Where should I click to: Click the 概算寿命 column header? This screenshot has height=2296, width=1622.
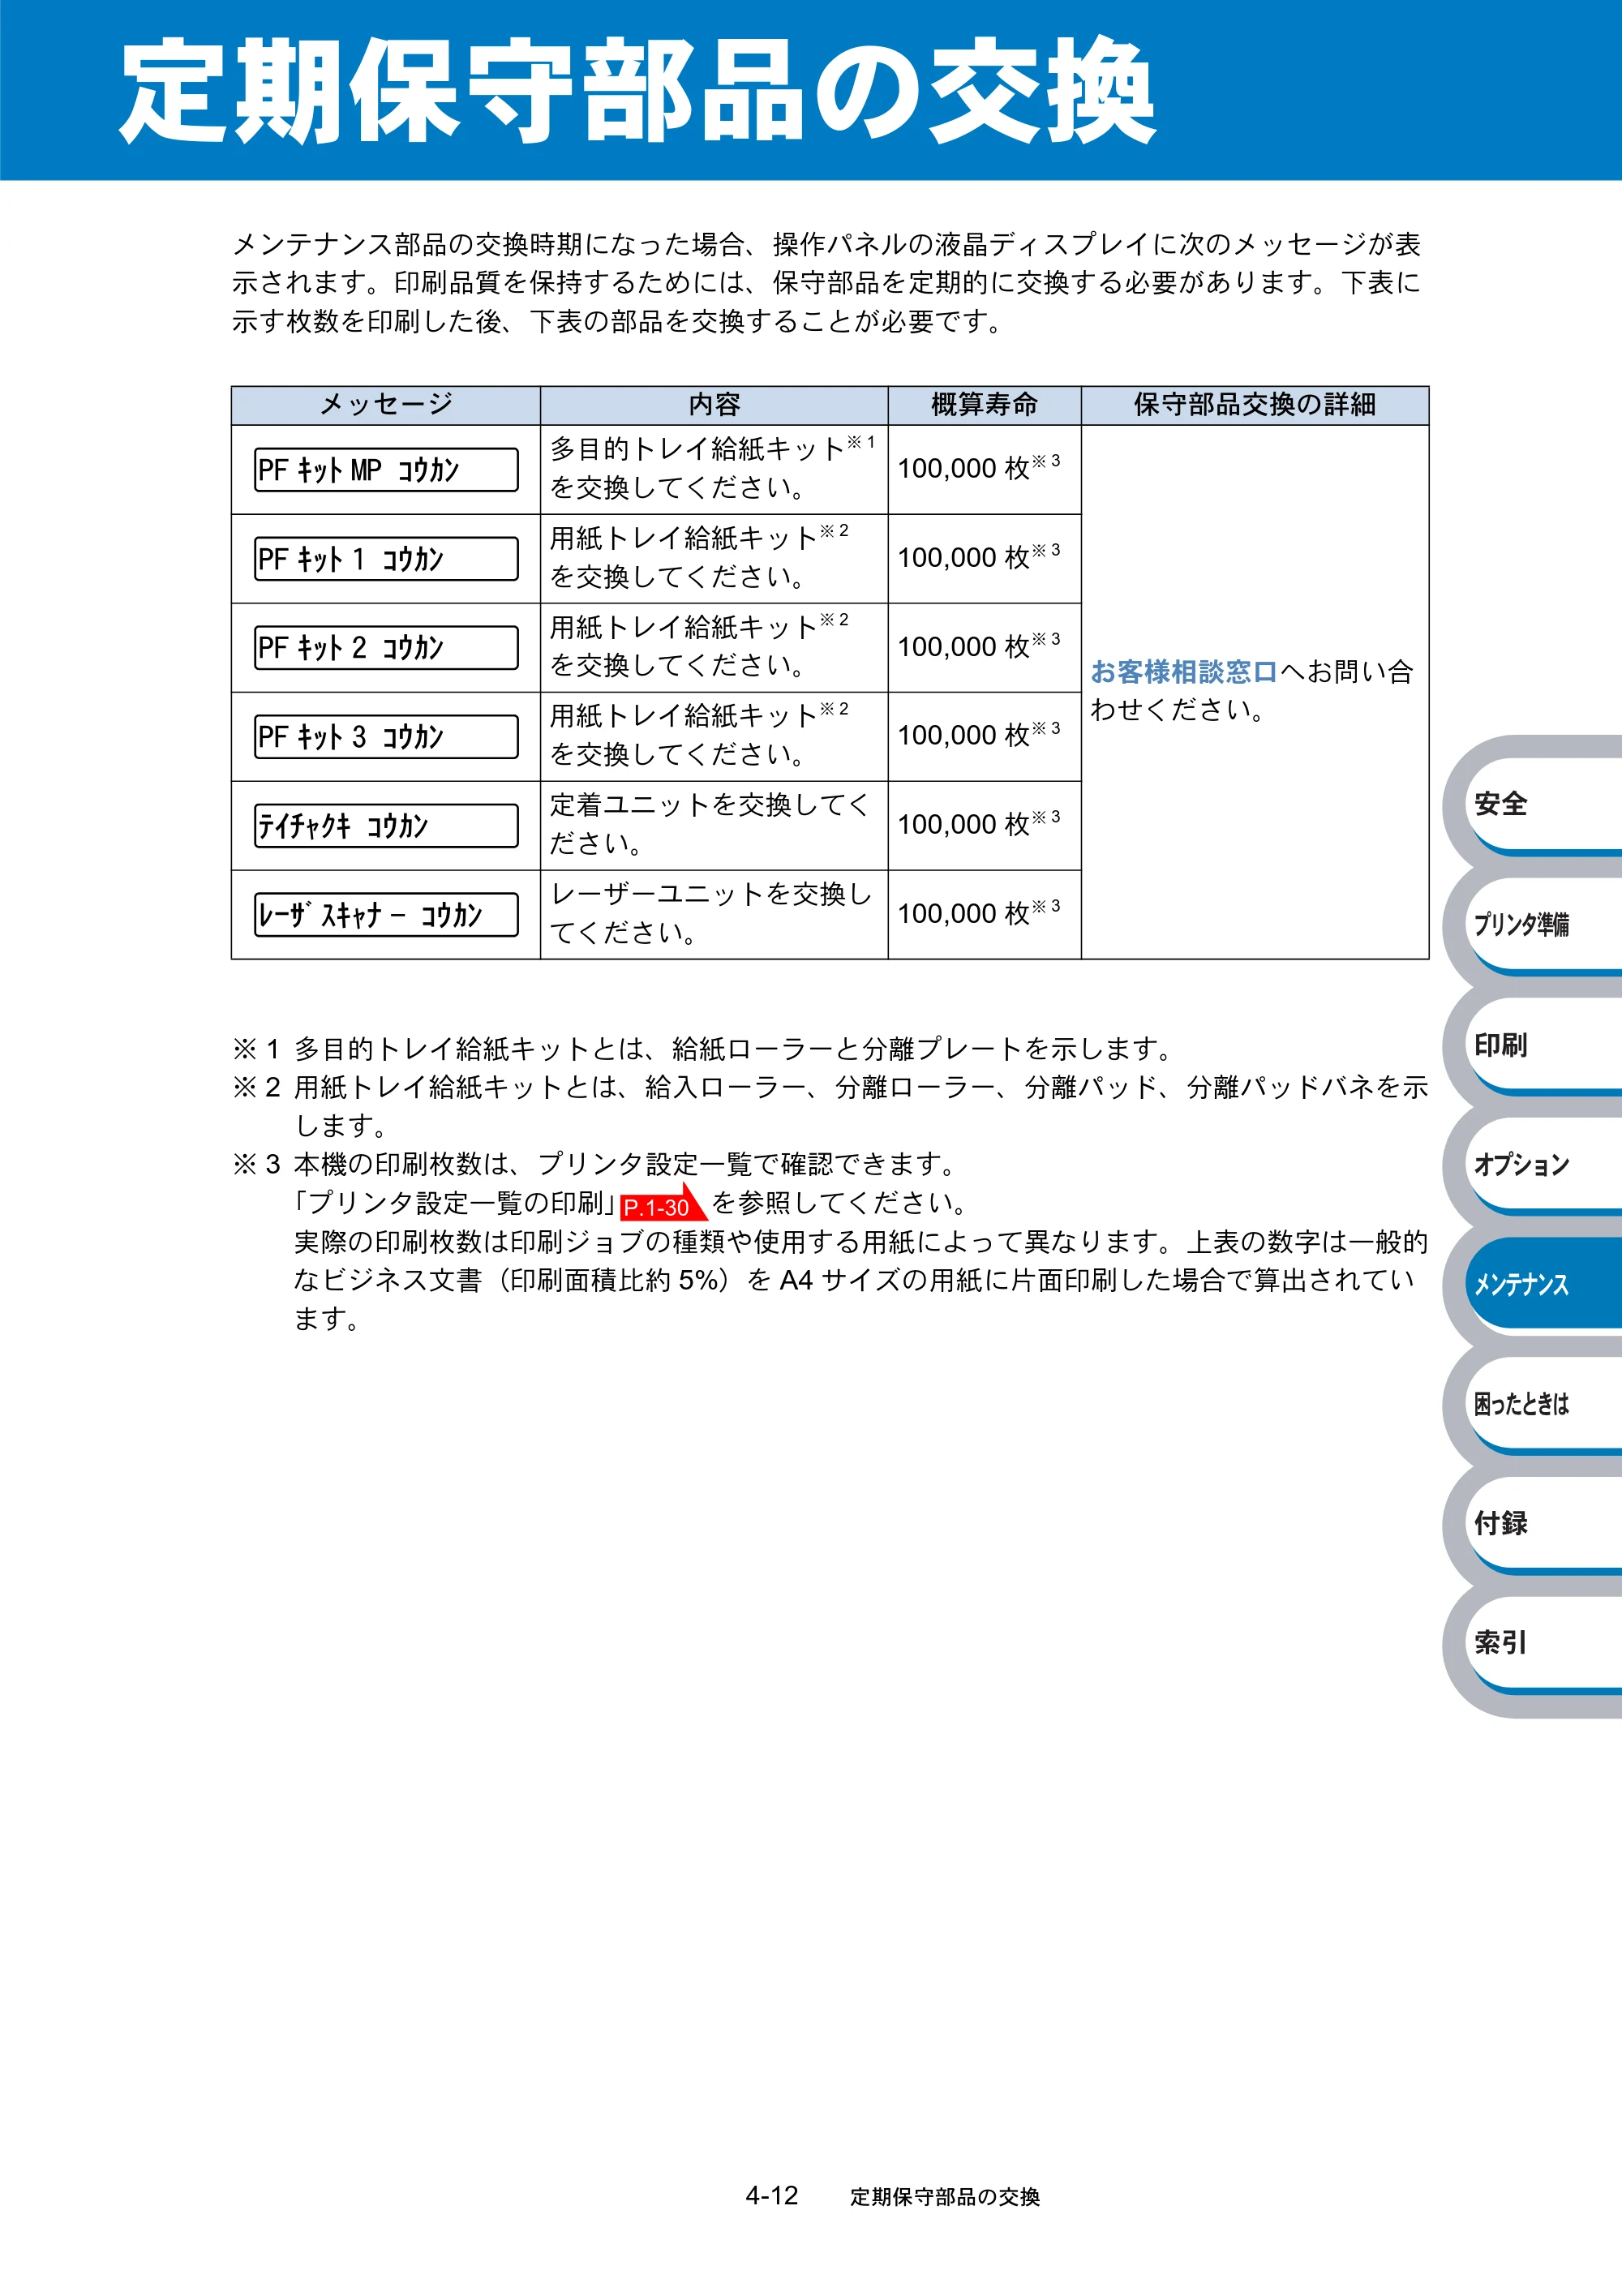click(984, 405)
